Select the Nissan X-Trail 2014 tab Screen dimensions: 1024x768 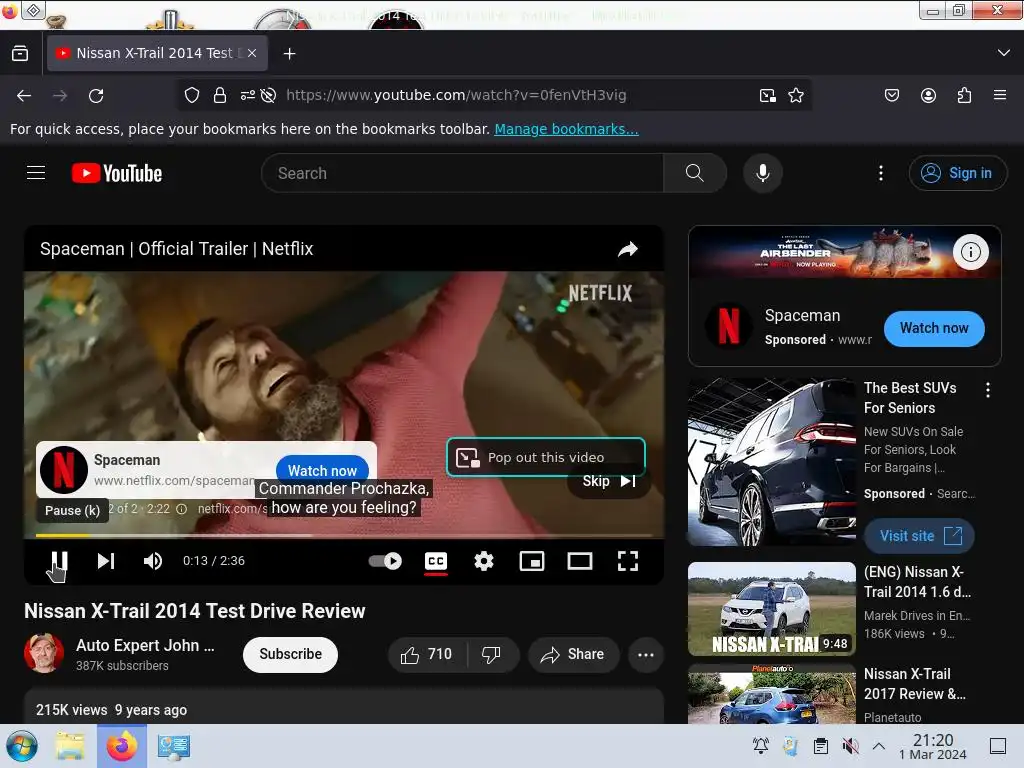(x=157, y=53)
